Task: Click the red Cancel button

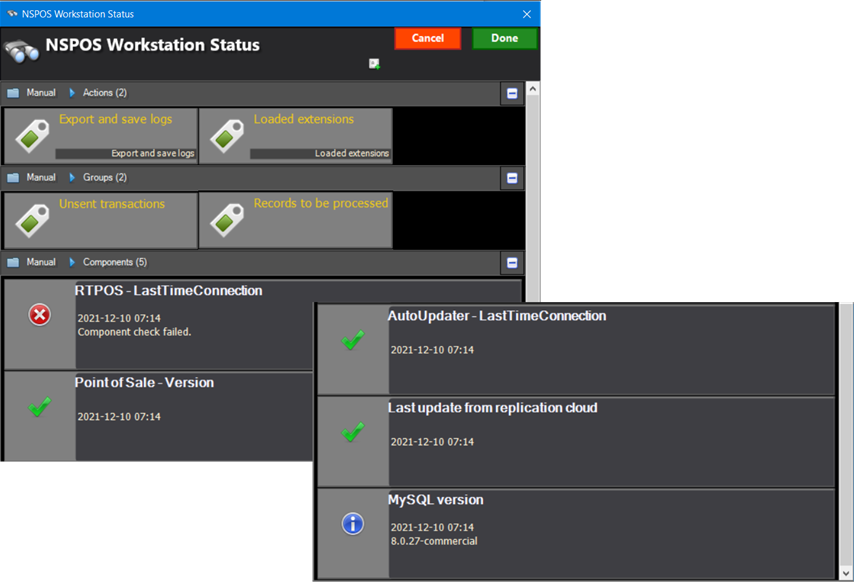Action: click(428, 38)
